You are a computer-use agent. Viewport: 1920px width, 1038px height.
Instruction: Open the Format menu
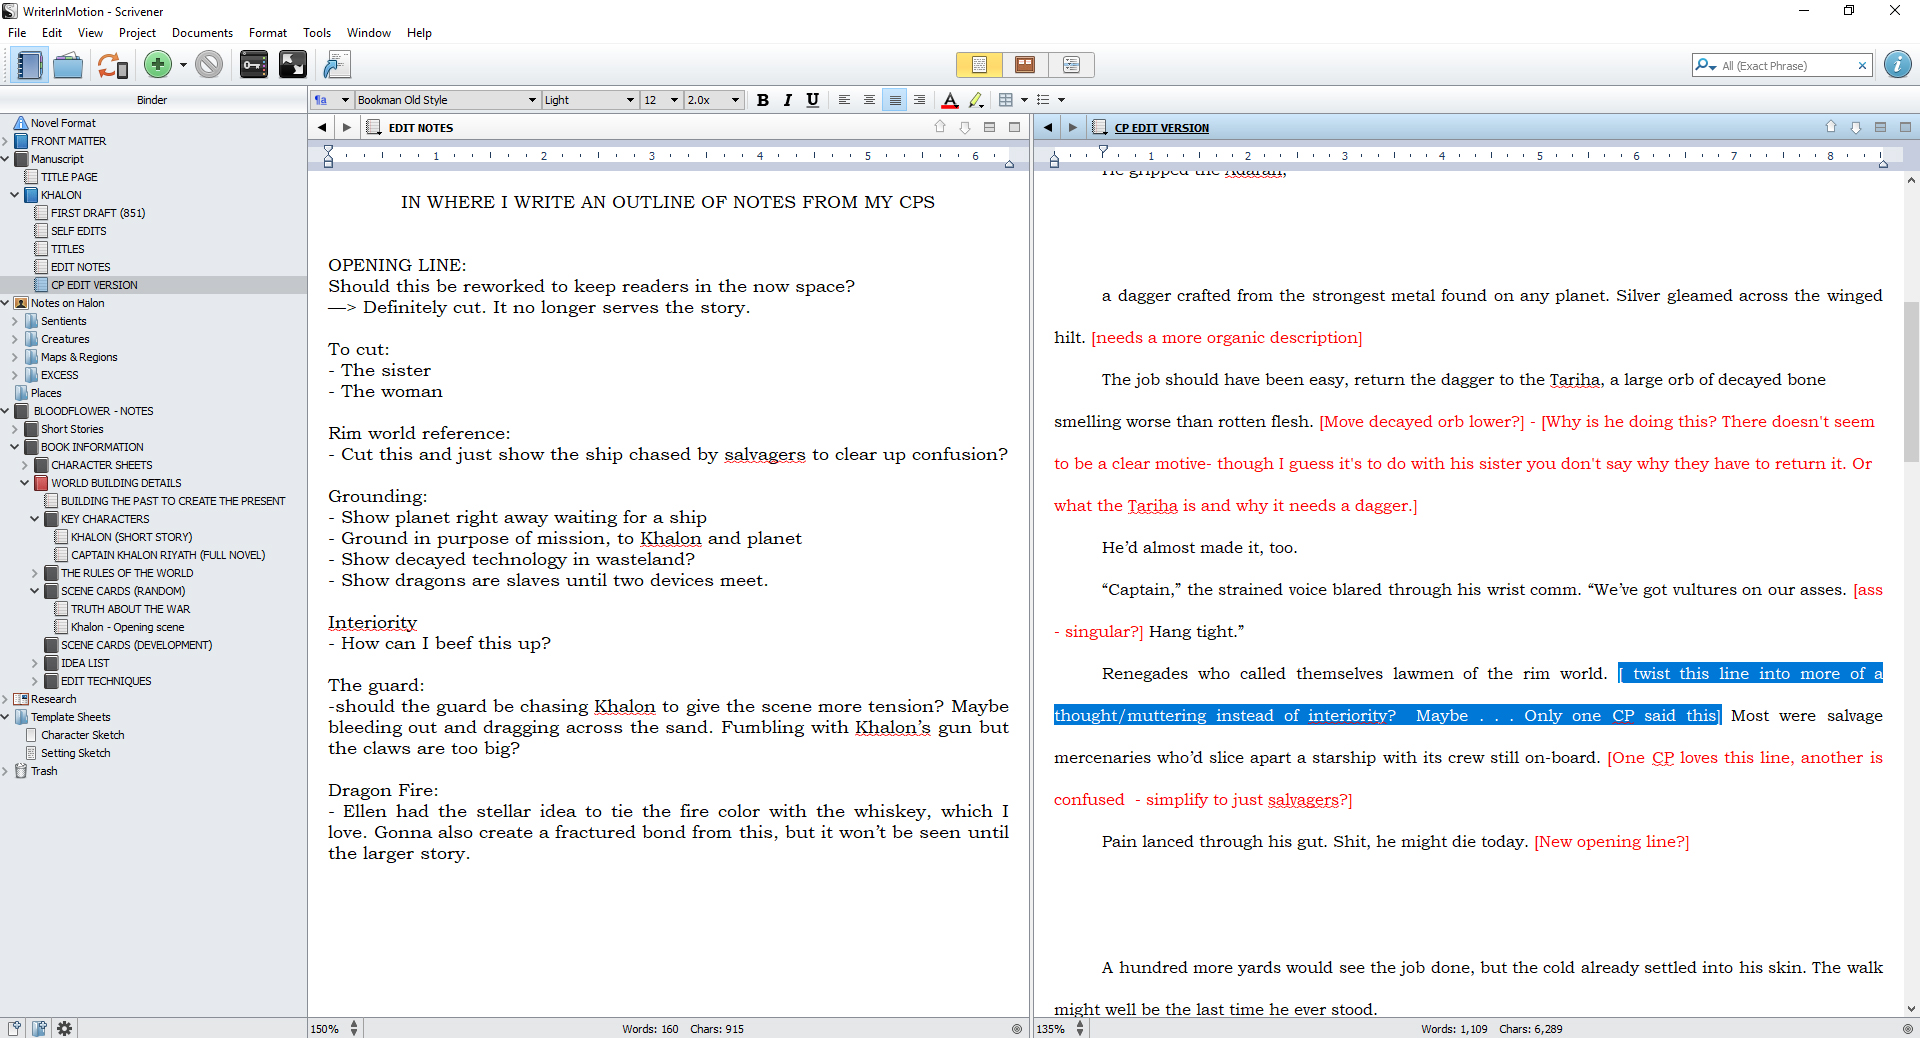point(267,33)
